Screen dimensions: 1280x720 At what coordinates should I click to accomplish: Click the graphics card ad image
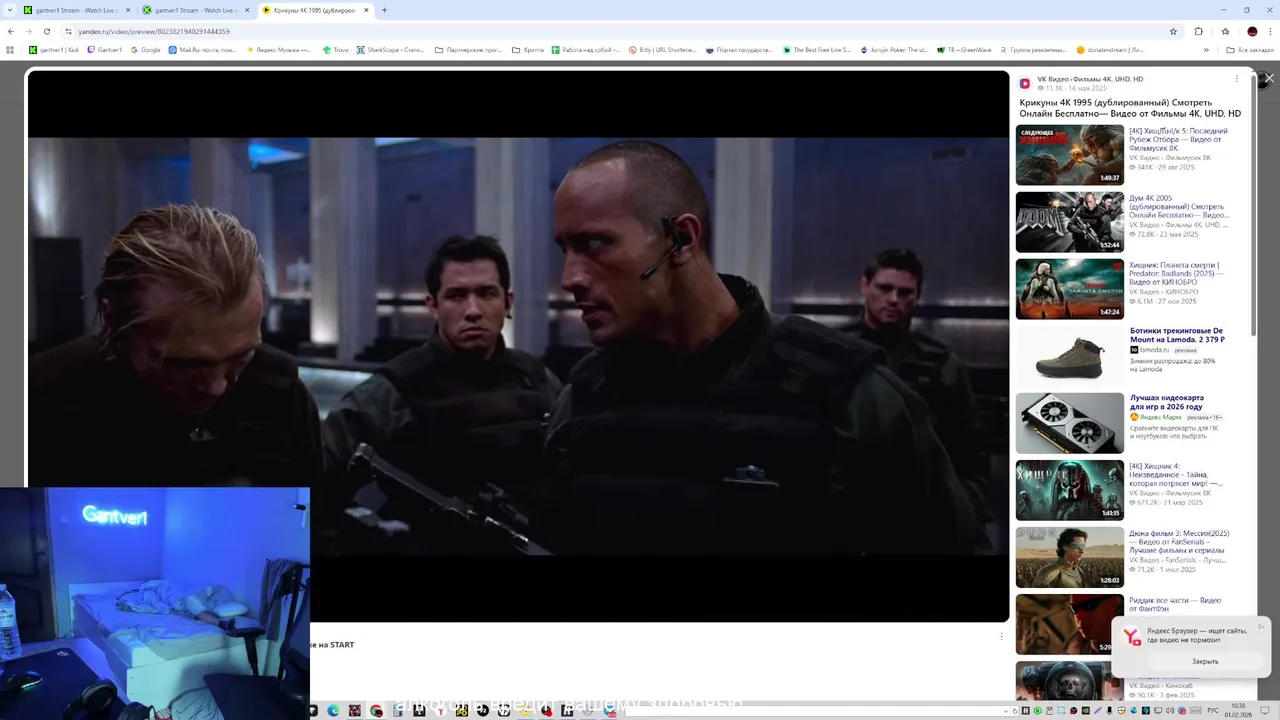[x=1070, y=423]
